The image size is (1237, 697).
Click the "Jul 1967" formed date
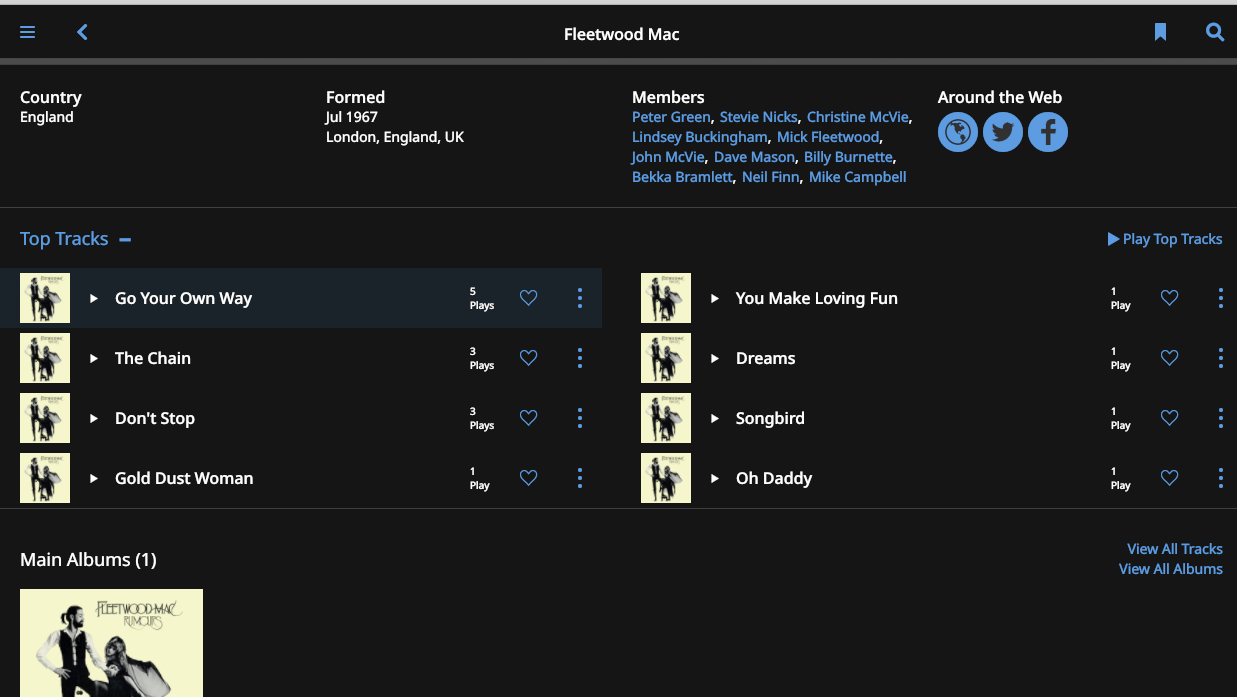[352, 117]
